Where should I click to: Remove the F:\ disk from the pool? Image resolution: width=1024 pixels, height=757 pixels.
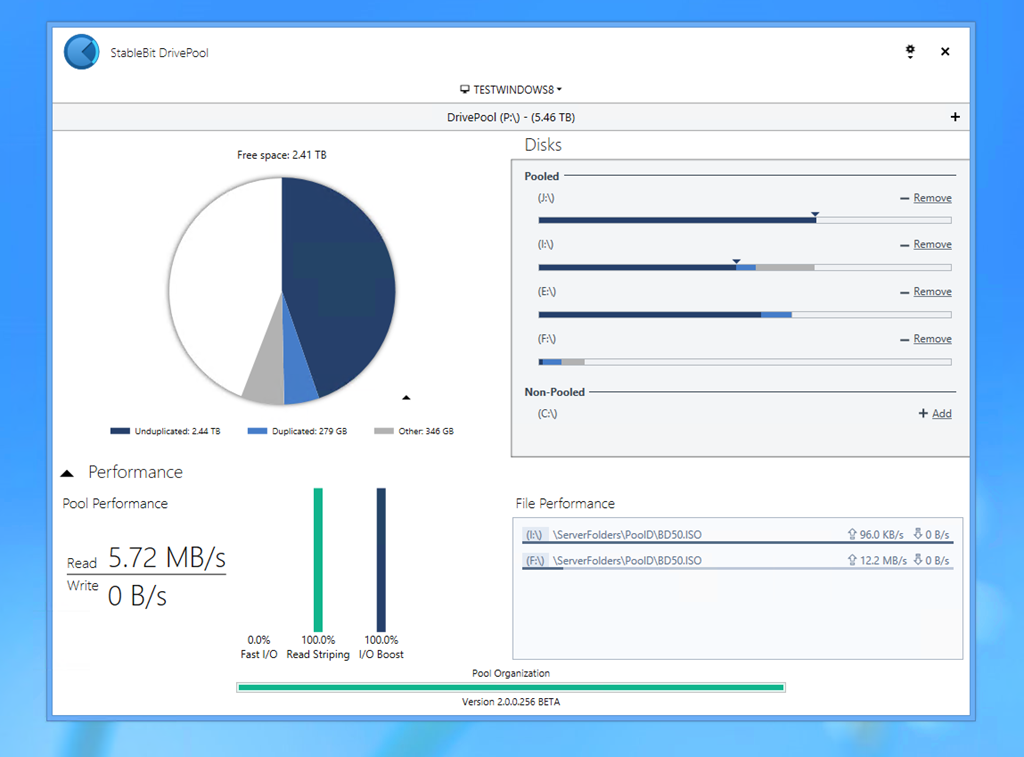pos(932,339)
